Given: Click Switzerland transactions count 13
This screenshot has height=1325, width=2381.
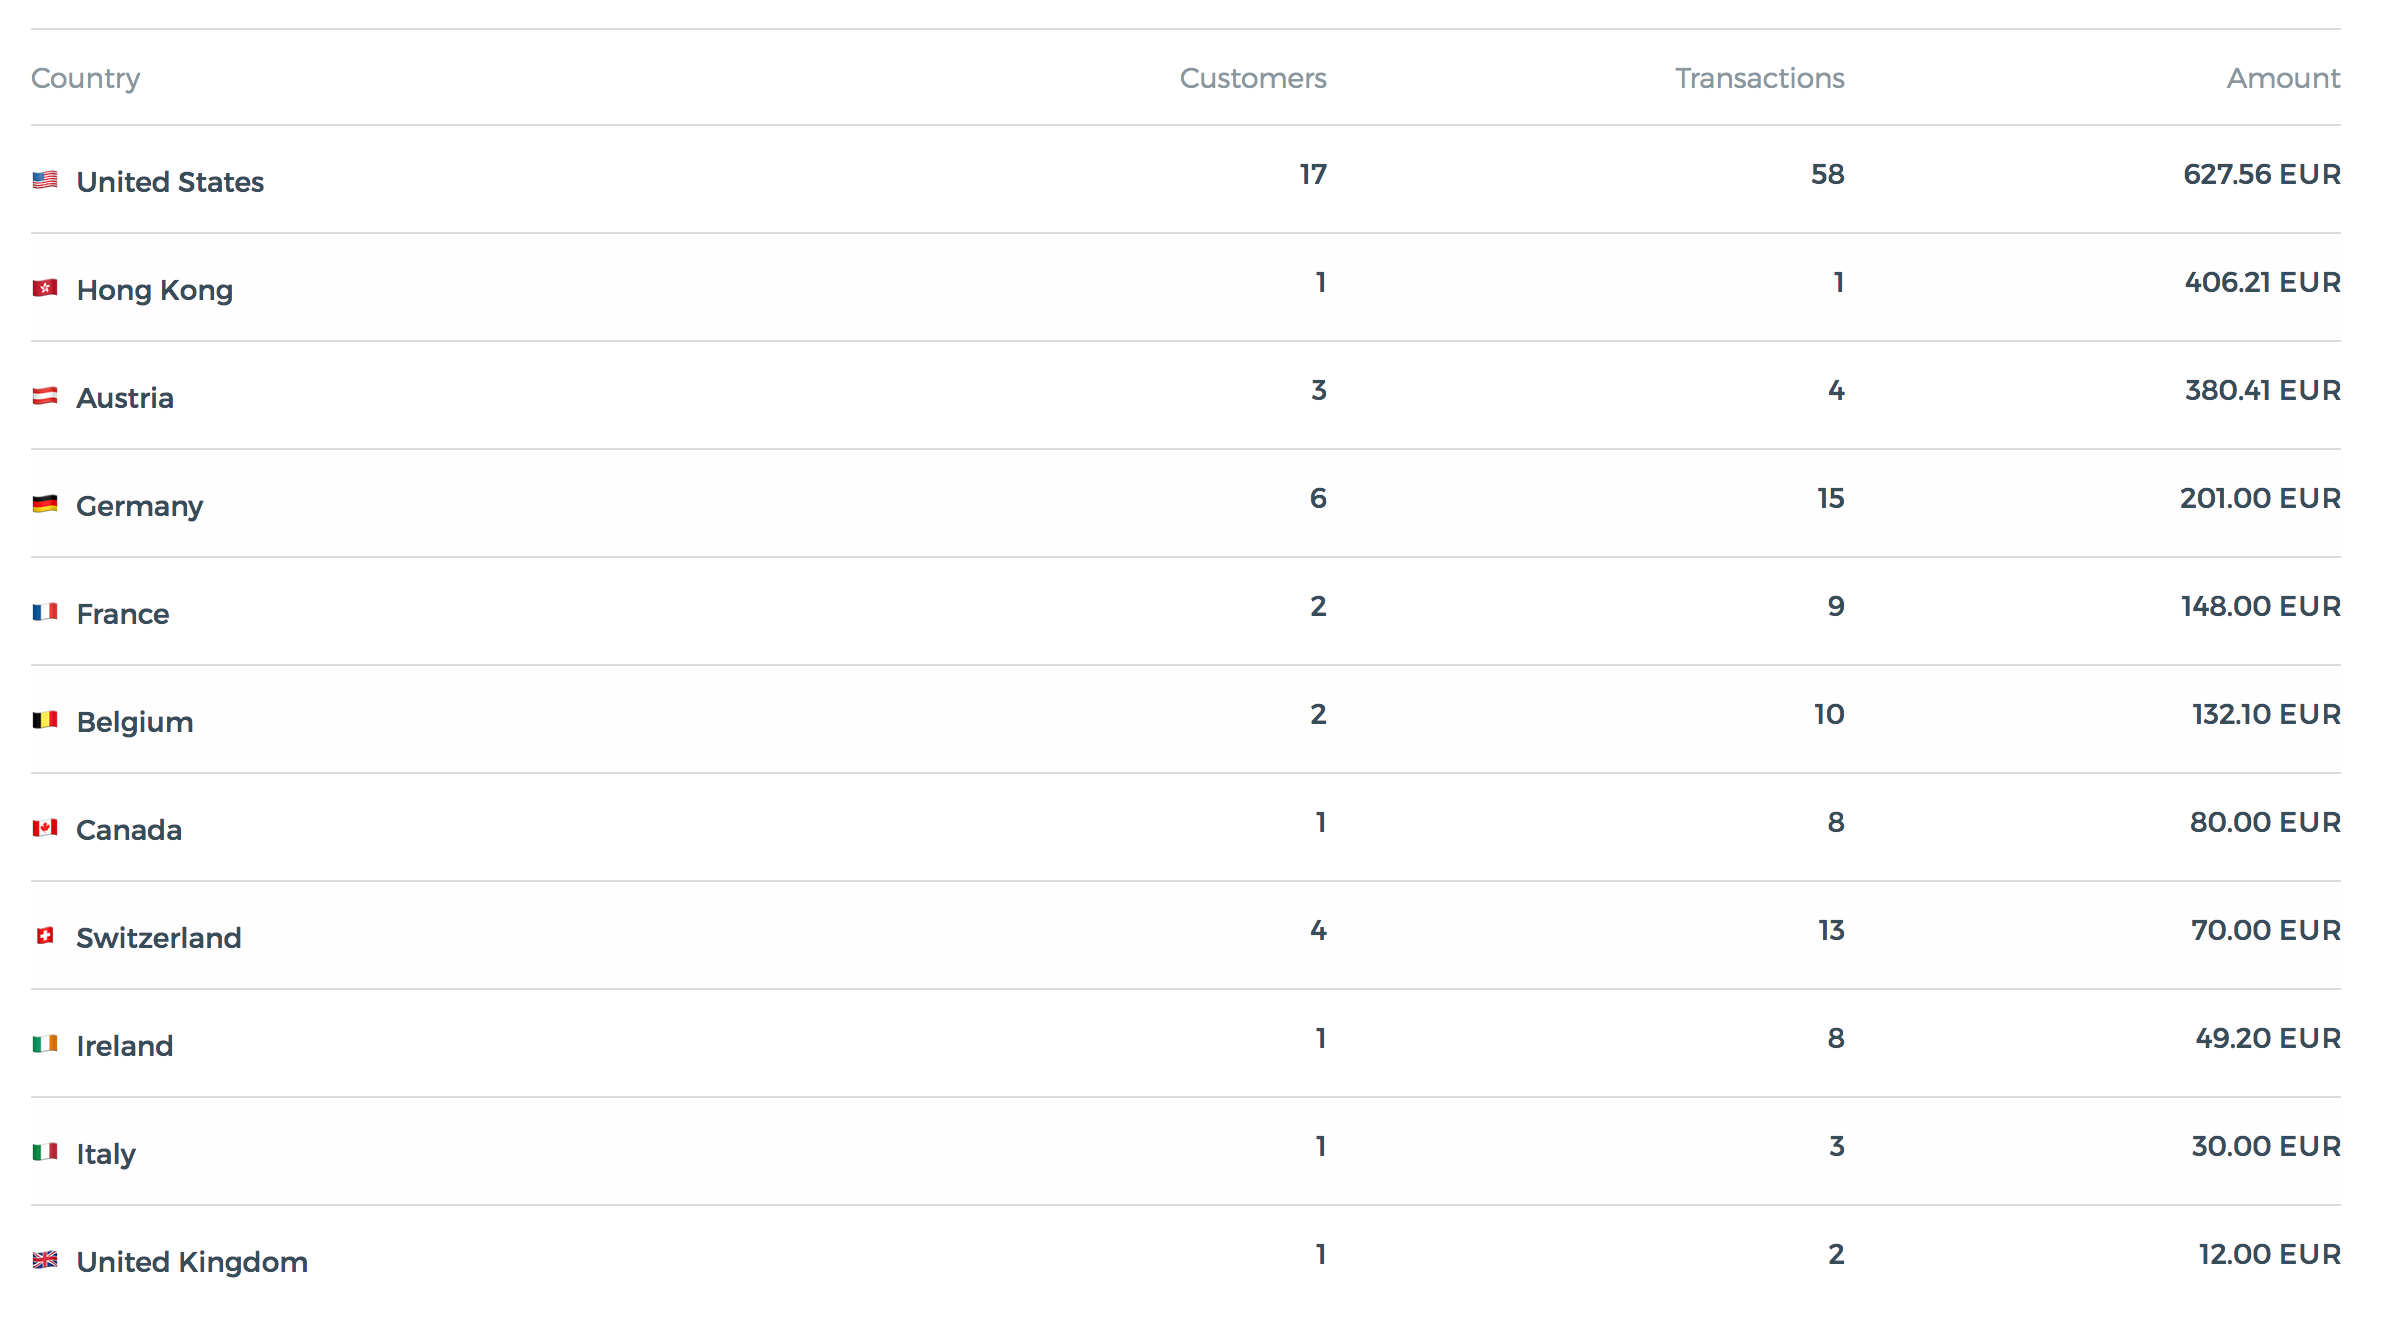Looking at the screenshot, I should pos(1831,930).
